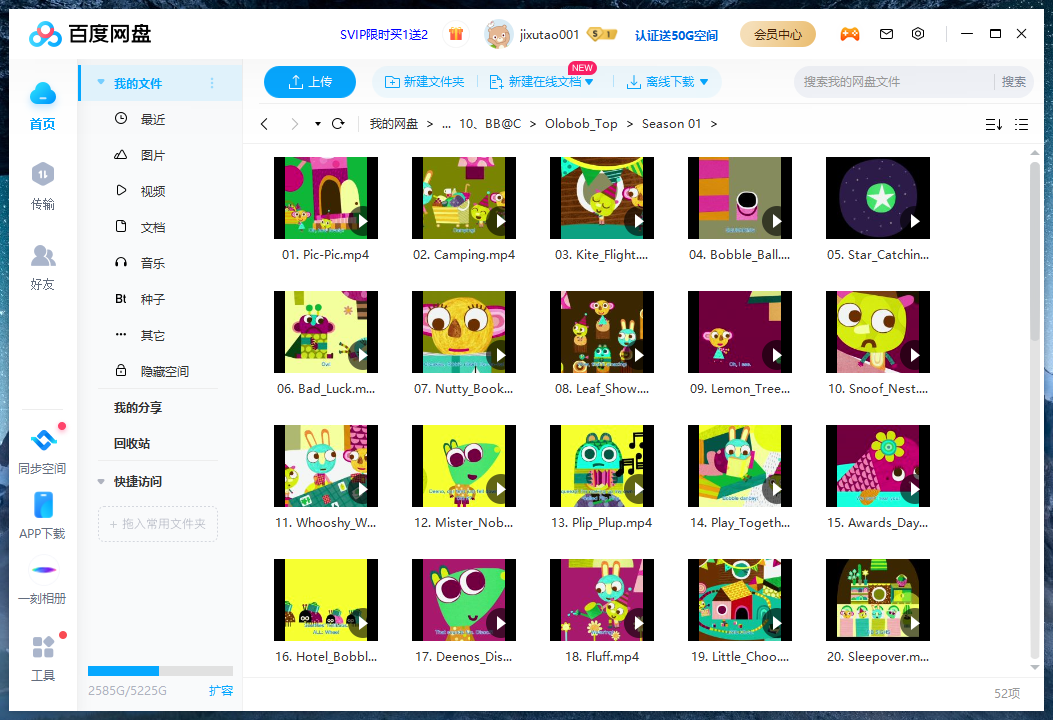Expand the collapsed '...' breadcrumb path
The image size is (1053, 720).
coord(447,124)
